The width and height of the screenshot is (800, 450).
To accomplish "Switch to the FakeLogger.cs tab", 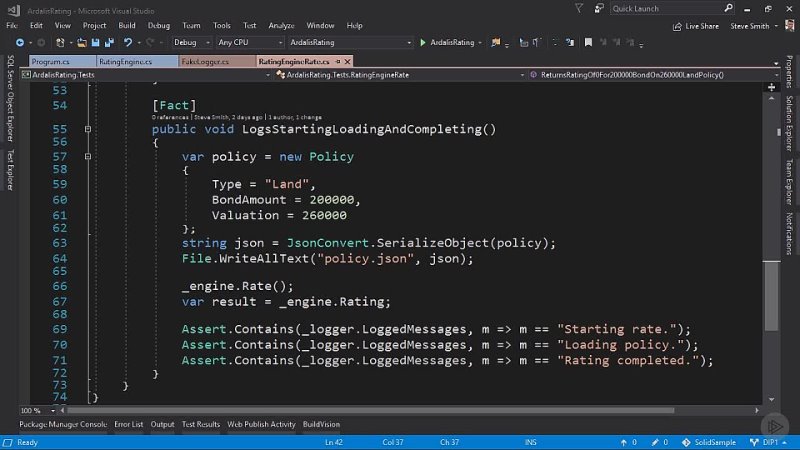I will 217,62.
